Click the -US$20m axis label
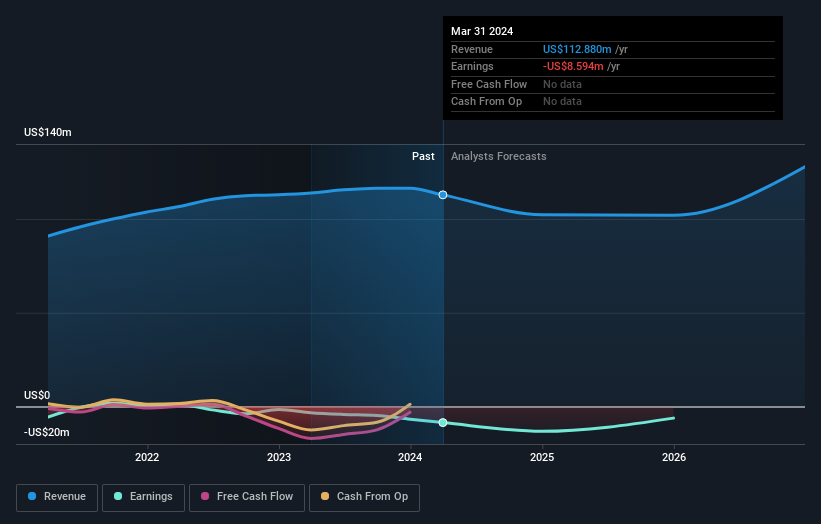The height and width of the screenshot is (524, 821). [x=47, y=432]
